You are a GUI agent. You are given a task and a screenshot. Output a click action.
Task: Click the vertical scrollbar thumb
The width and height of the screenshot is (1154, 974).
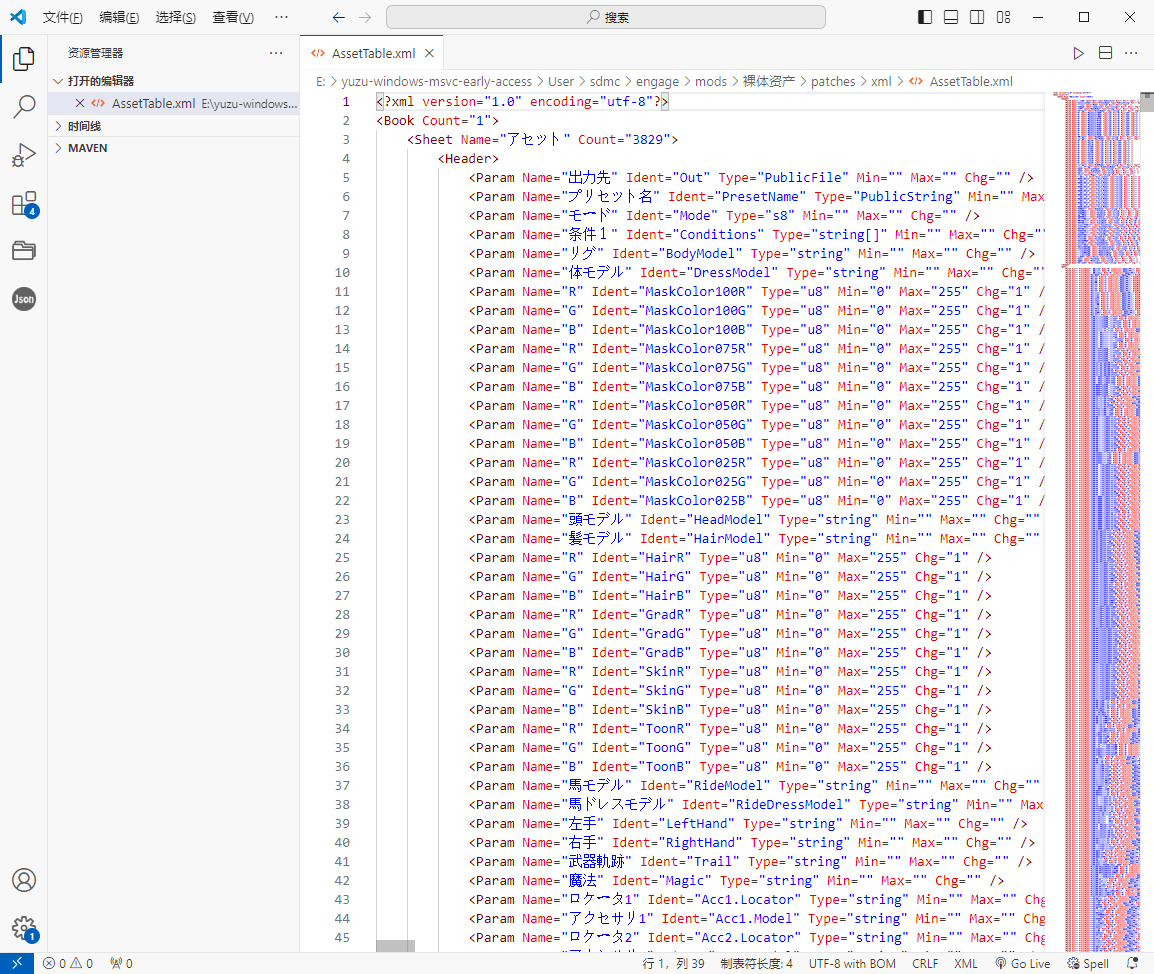tap(1147, 102)
